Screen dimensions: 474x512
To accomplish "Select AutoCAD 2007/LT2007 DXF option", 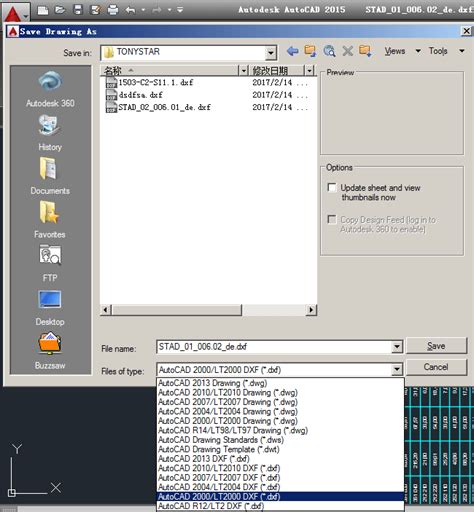I will pyautogui.click(x=280, y=478).
